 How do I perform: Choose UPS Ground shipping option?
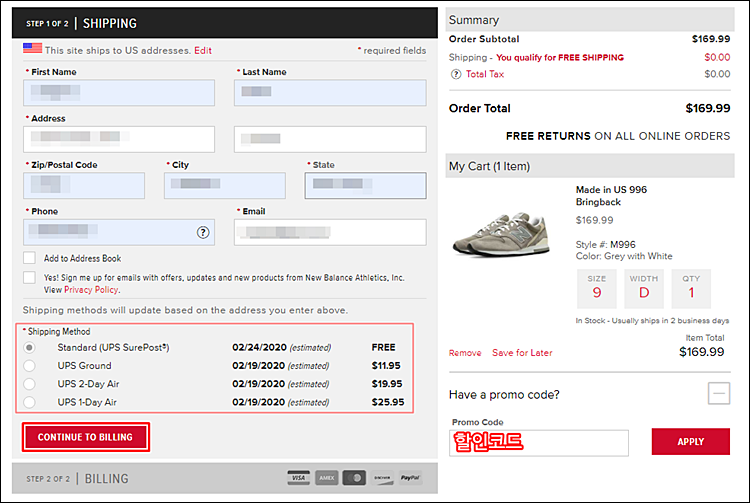coord(29,366)
